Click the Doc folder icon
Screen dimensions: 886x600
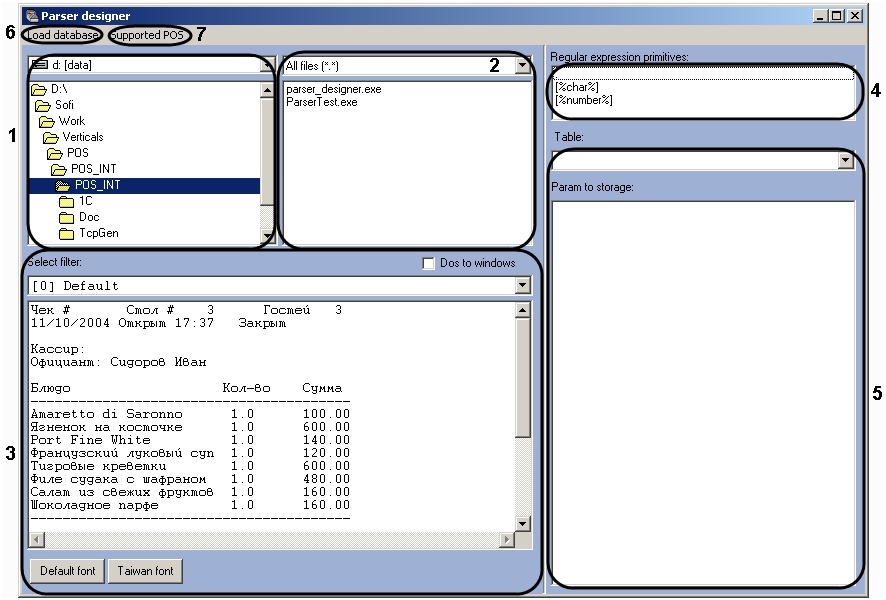click(x=67, y=217)
